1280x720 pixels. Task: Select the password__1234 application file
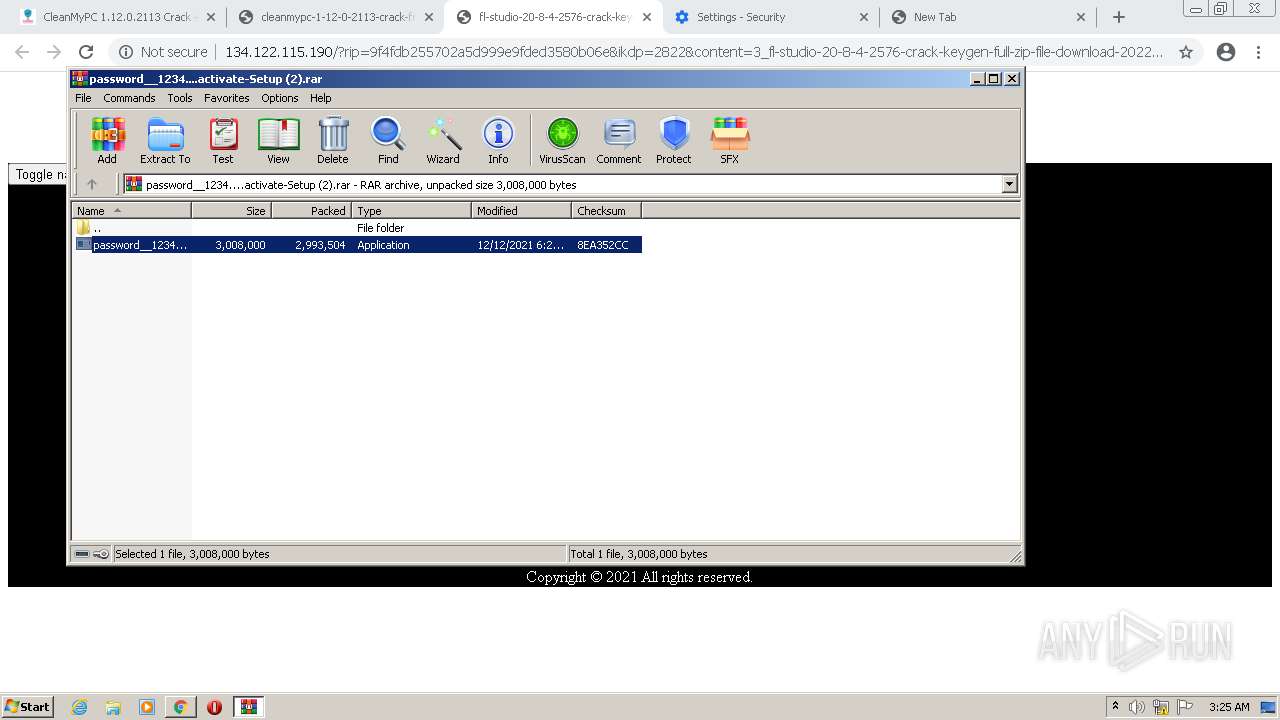[x=357, y=245]
